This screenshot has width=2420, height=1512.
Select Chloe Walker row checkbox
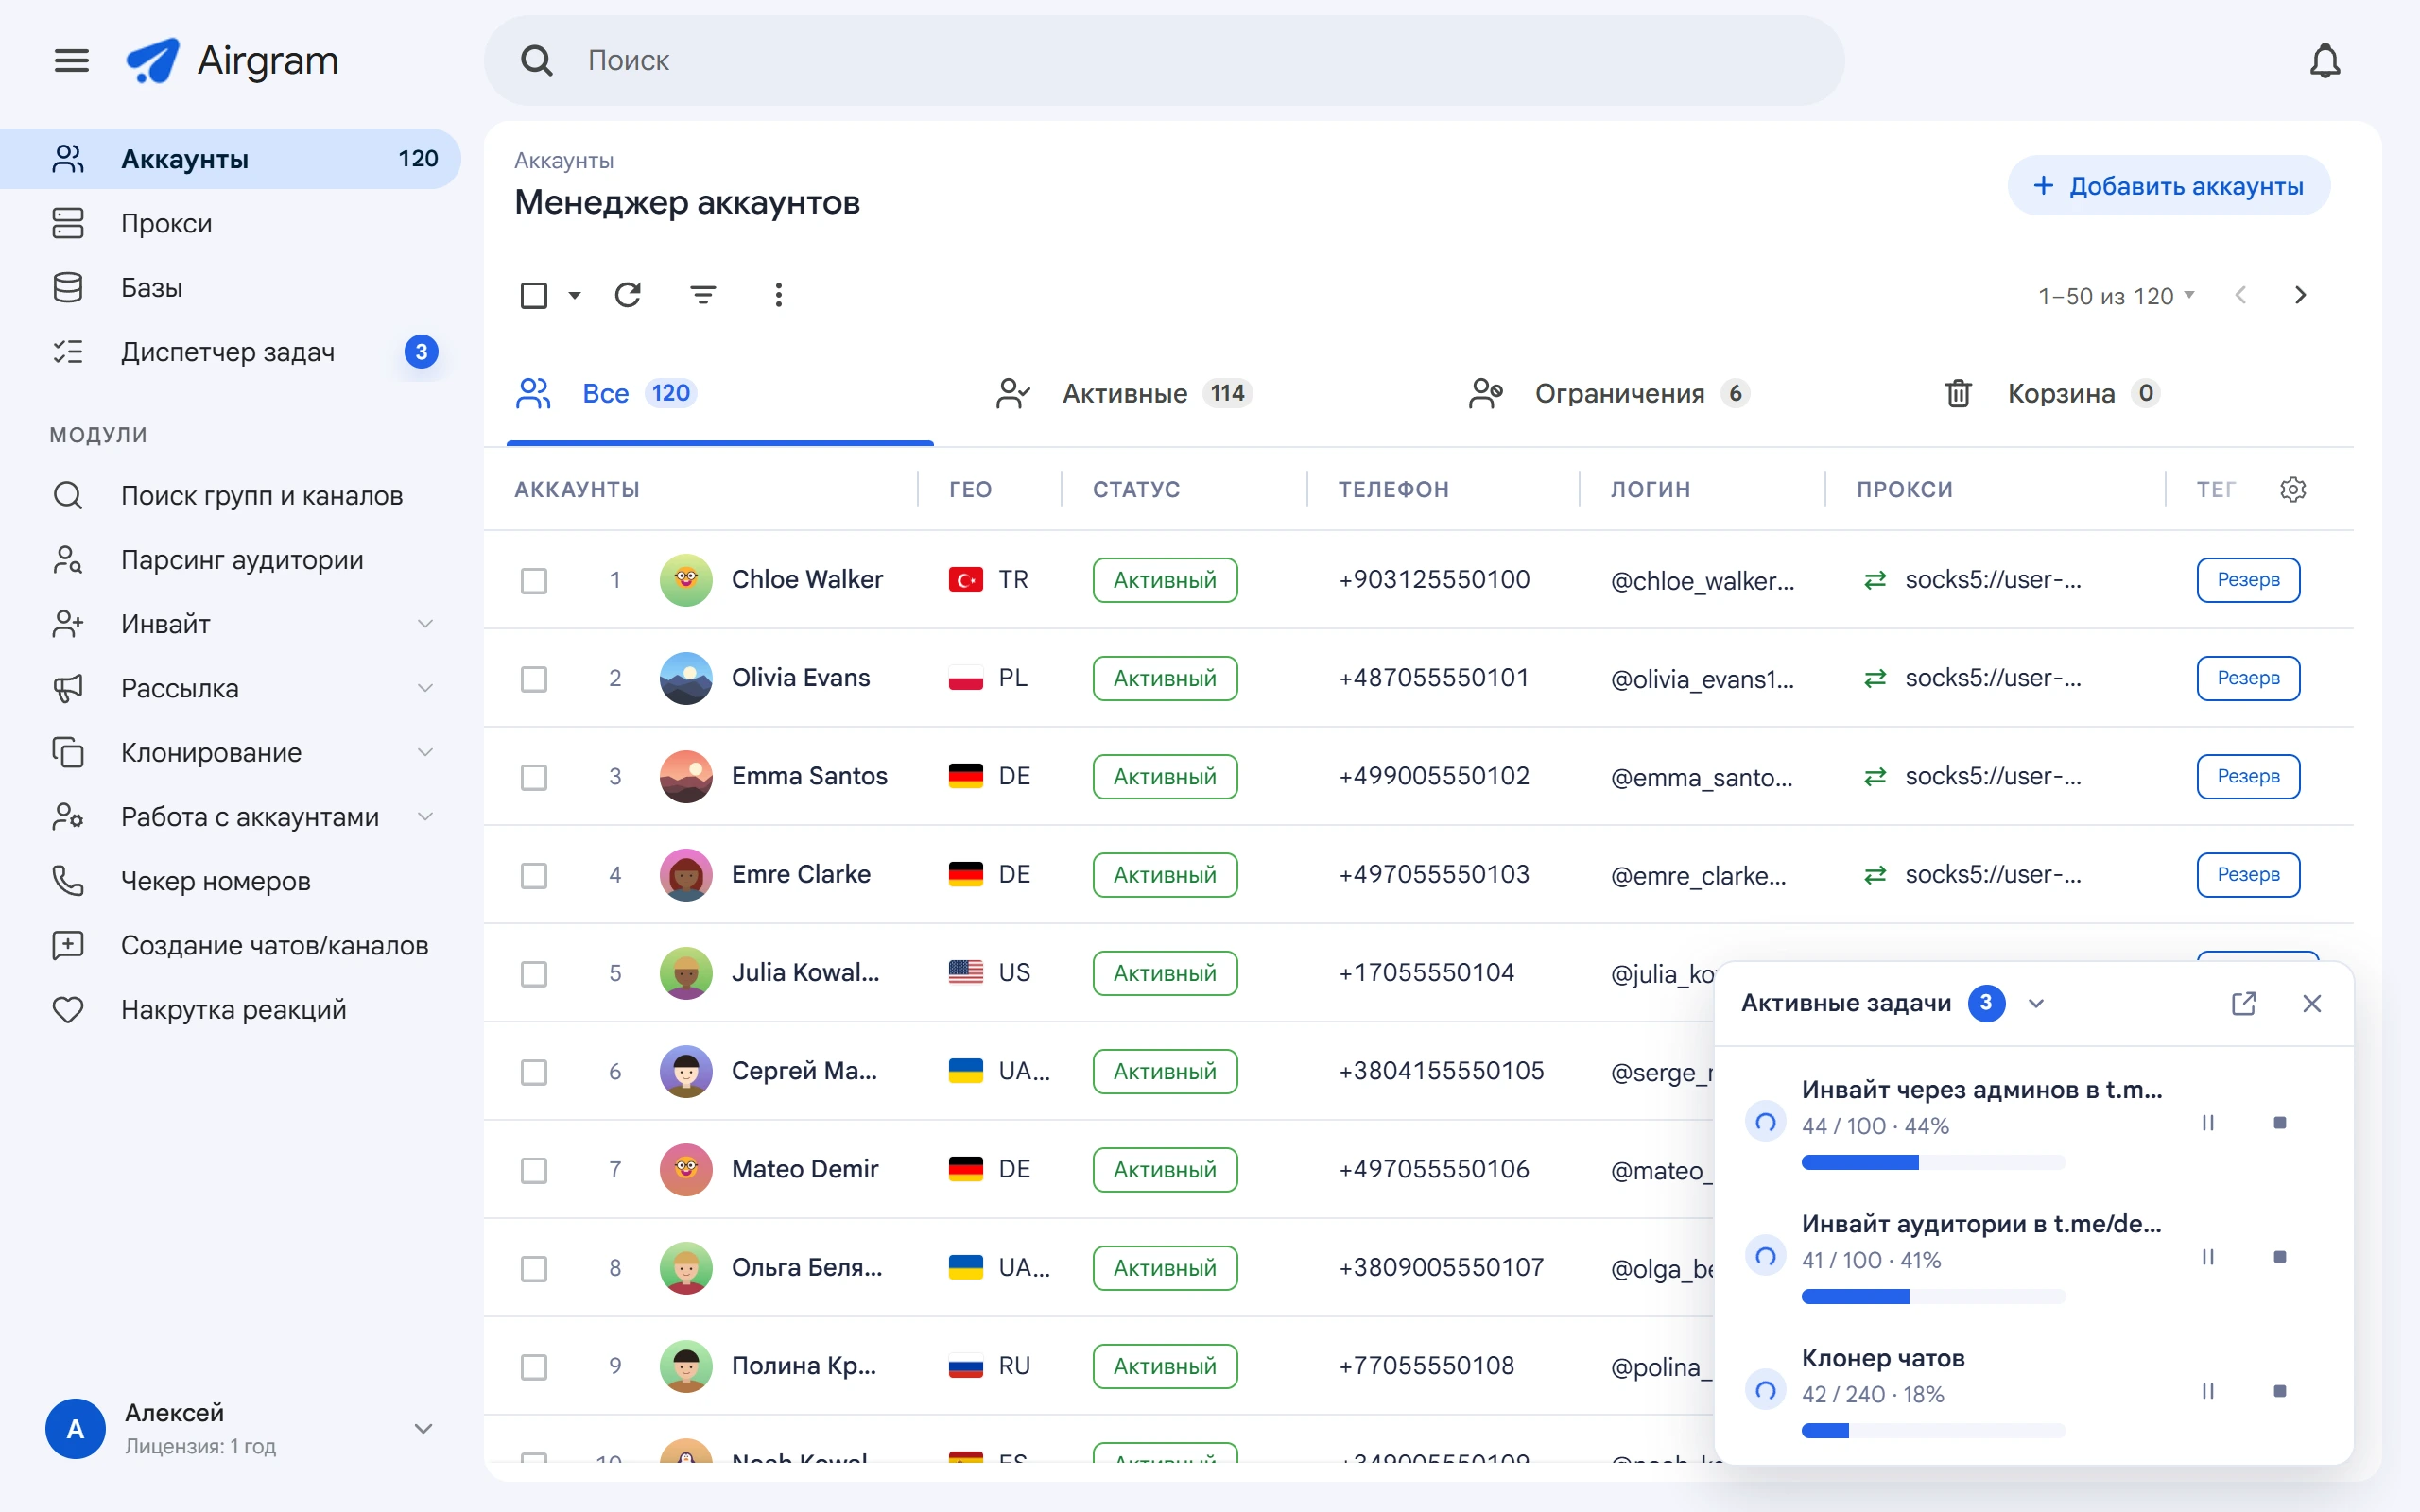pyautogui.click(x=534, y=580)
